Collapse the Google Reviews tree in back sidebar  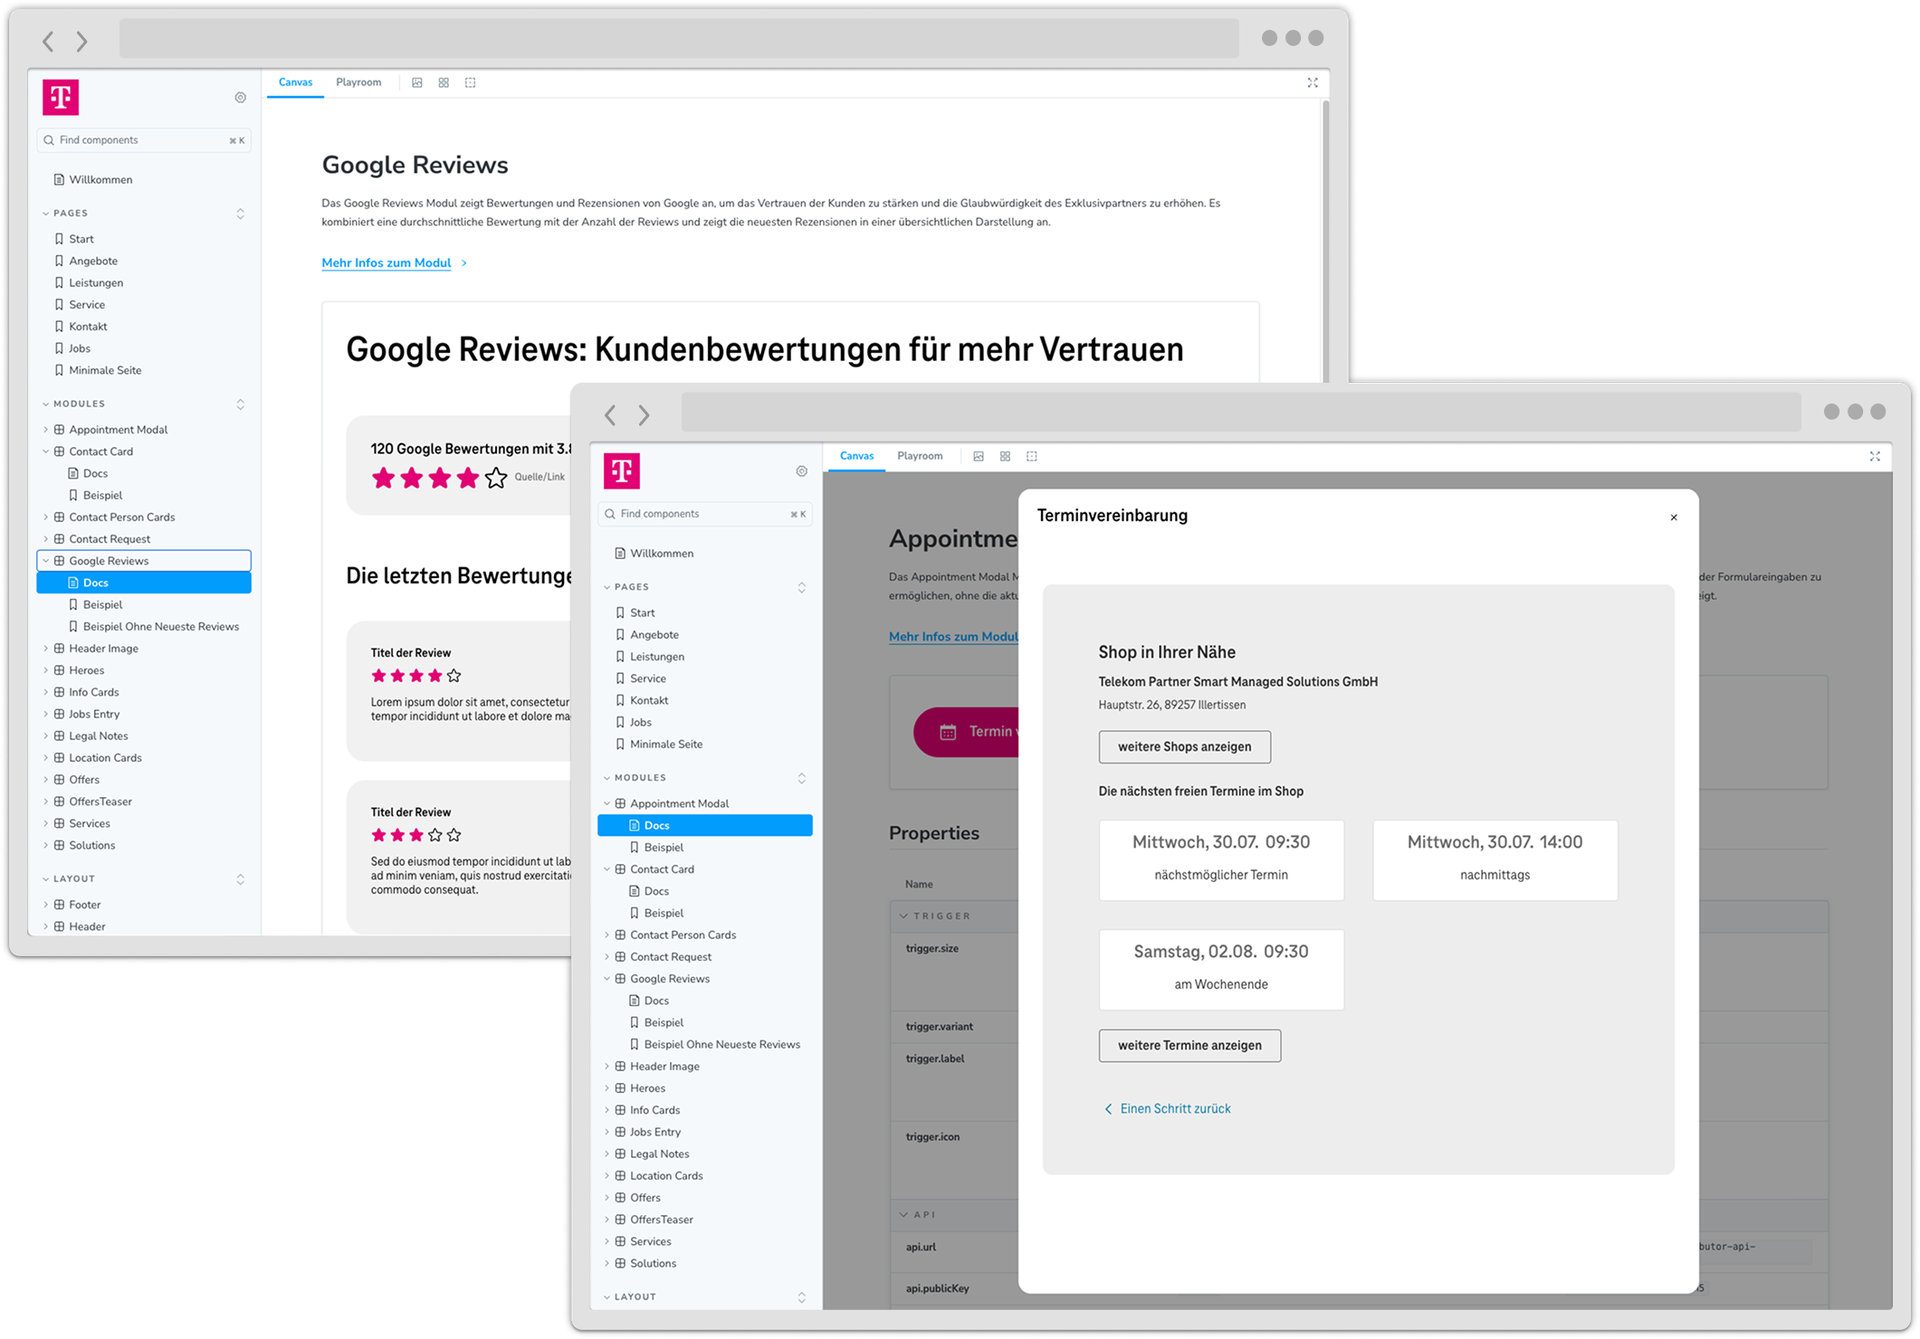point(46,561)
